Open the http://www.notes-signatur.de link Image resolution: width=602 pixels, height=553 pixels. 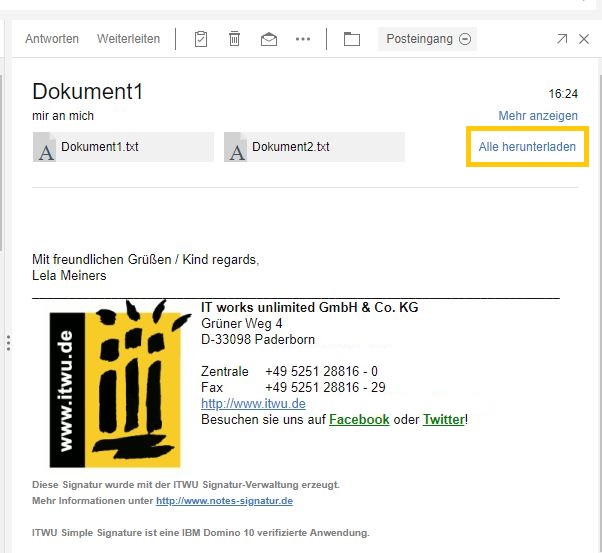[224, 501]
